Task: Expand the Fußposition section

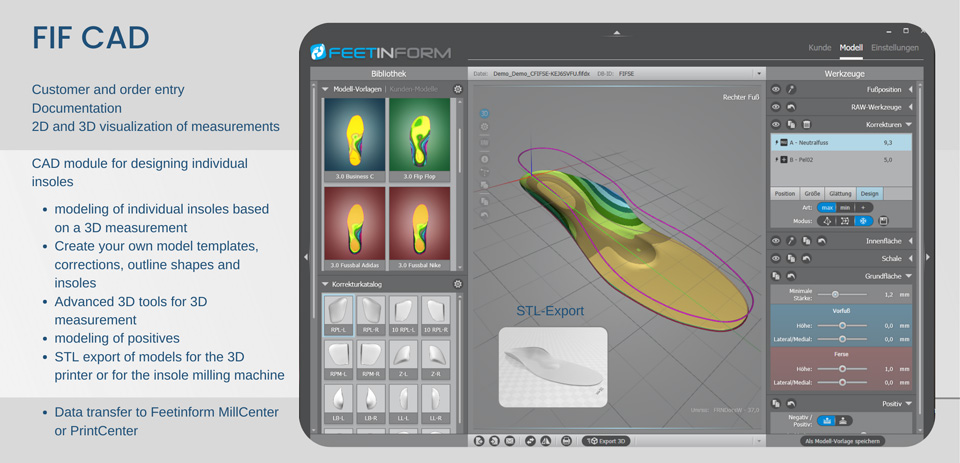Action: pyautogui.click(x=910, y=89)
